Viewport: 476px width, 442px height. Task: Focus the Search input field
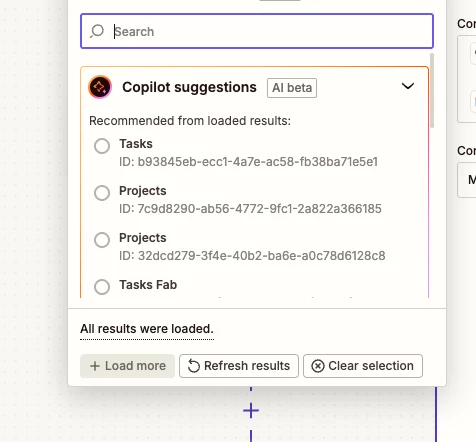coord(257,31)
